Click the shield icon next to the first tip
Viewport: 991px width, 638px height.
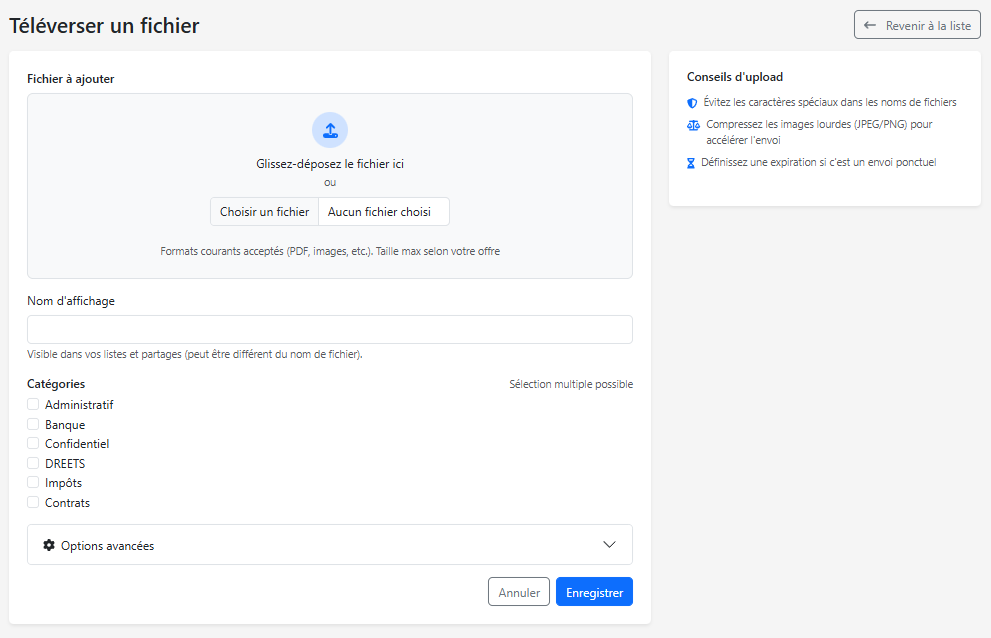coord(692,102)
